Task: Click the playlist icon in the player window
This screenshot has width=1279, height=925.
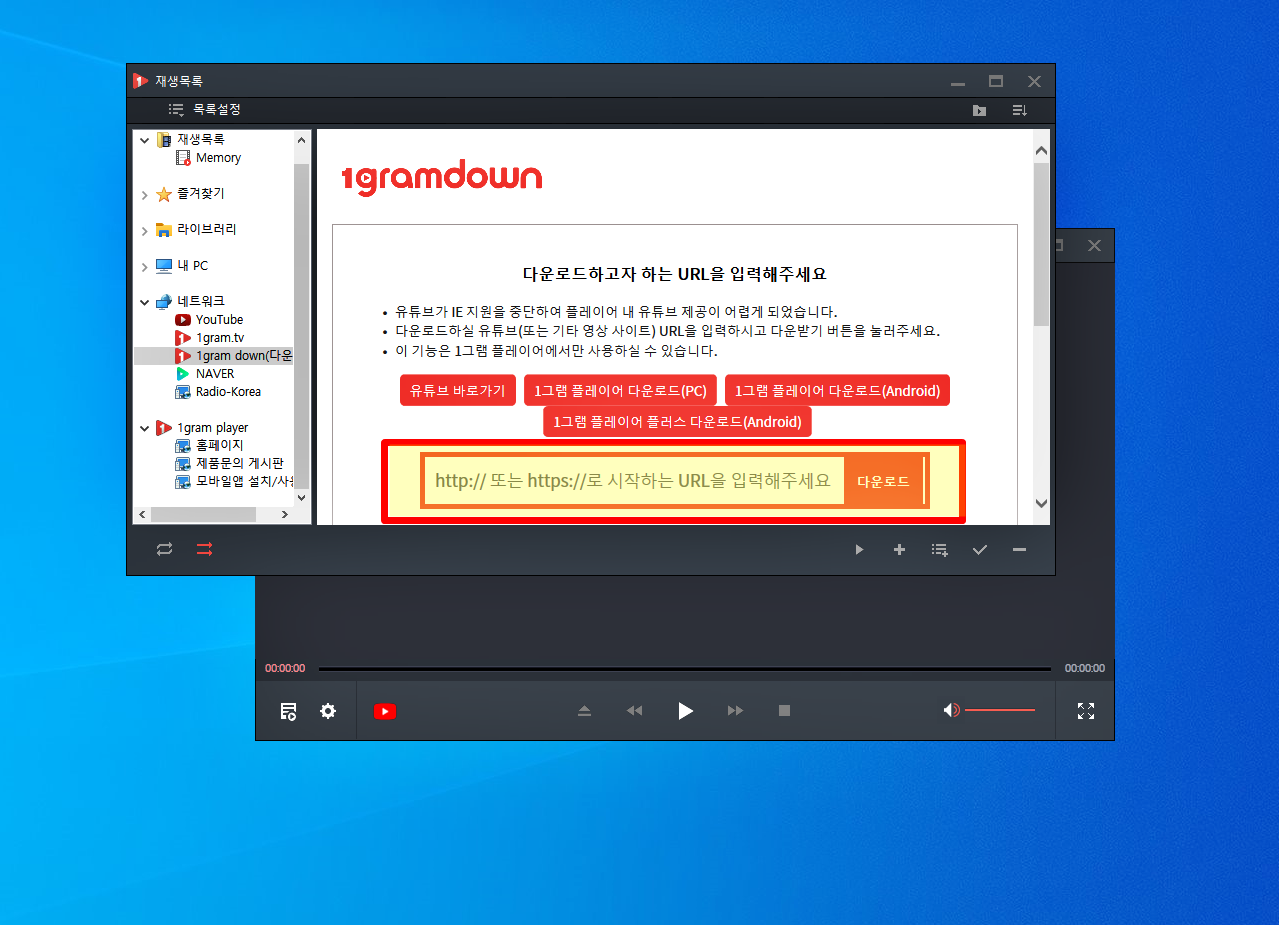Action: pos(288,711)
